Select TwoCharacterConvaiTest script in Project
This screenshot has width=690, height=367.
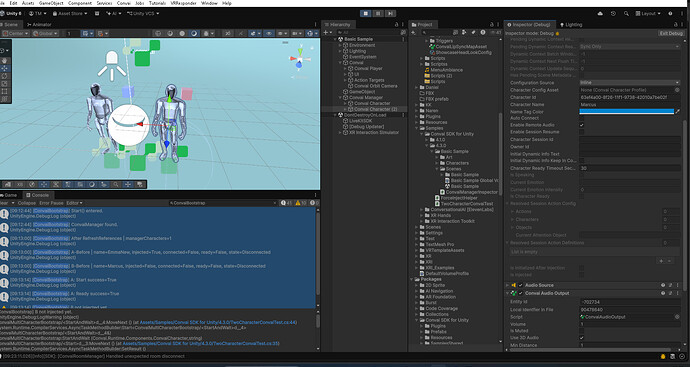467,204
